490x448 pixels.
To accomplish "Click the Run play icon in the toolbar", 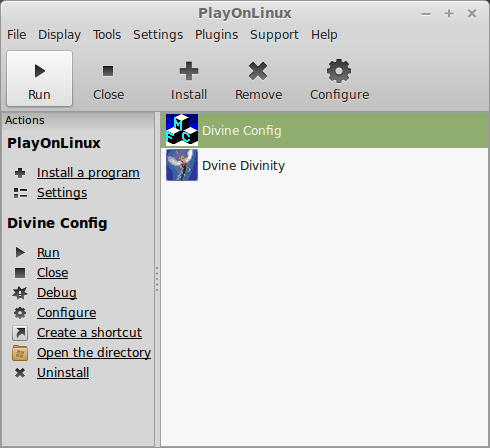I will pyautogui.click(x=40, y=71).
